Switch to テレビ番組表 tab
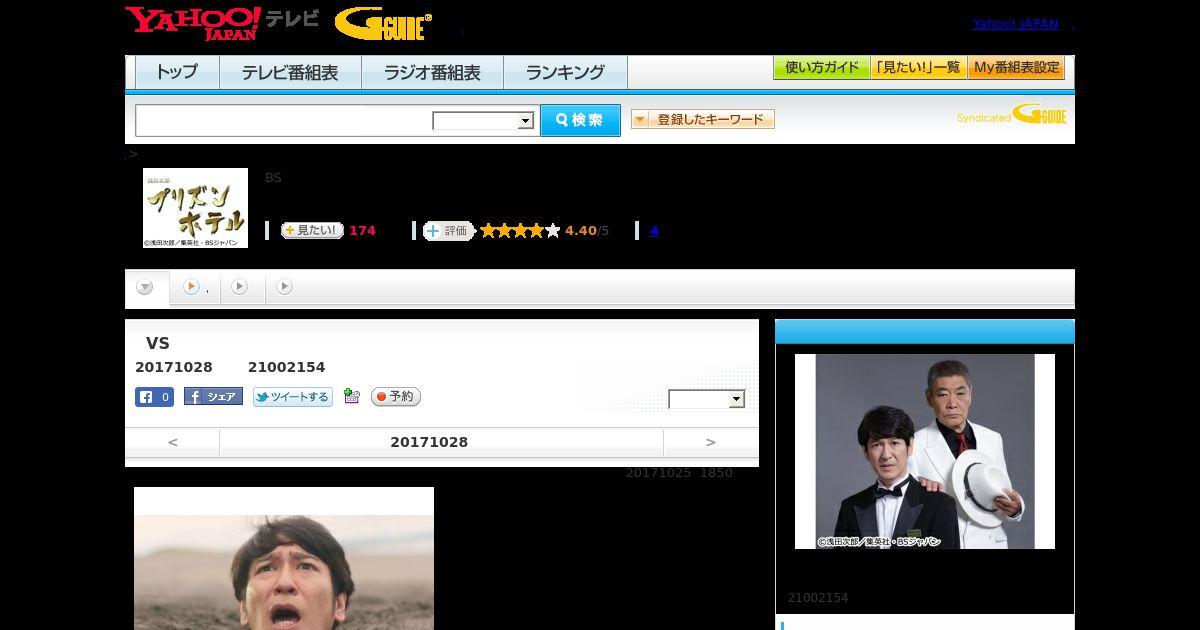The width and height of the screenshot is (1200, 630). pos(290,73)
